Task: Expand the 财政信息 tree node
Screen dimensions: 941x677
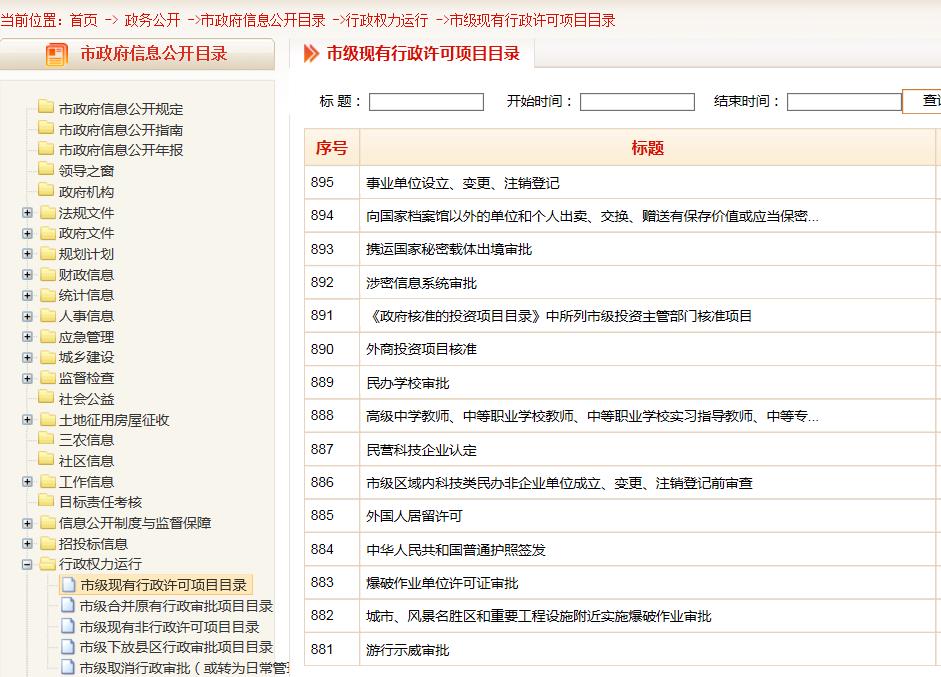Action: click(x=27, y=275)
